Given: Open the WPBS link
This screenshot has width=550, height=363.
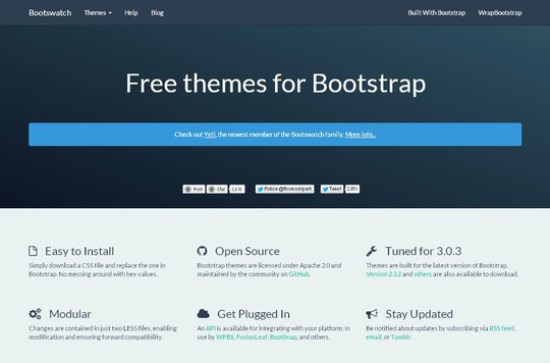Looking at the screenshot, I should pos(224,337).
